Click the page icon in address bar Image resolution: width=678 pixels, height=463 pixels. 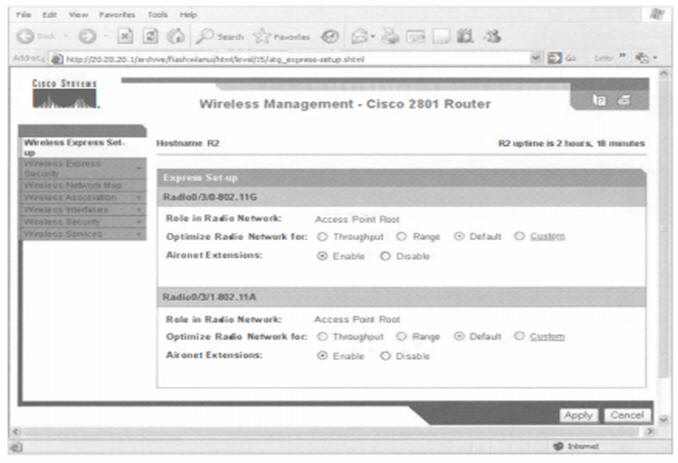click(x=57, y=59)
